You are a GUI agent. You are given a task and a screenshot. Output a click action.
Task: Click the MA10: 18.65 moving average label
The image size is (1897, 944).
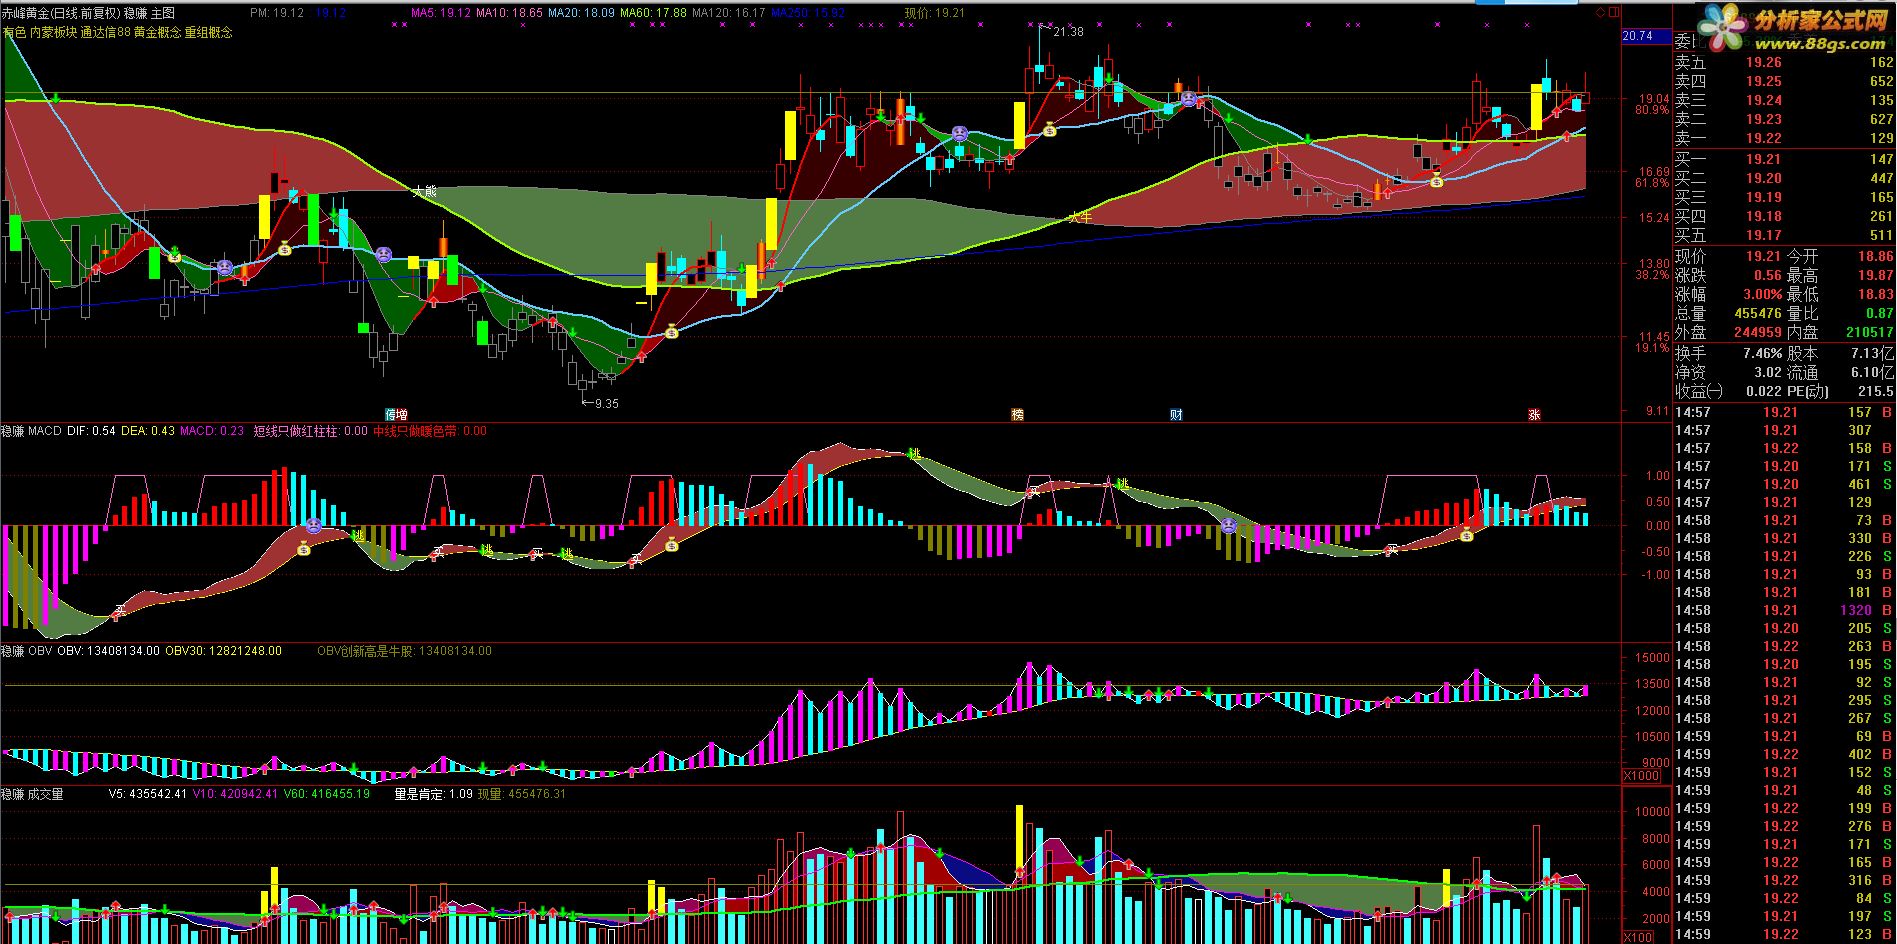[x=509, y=13]
